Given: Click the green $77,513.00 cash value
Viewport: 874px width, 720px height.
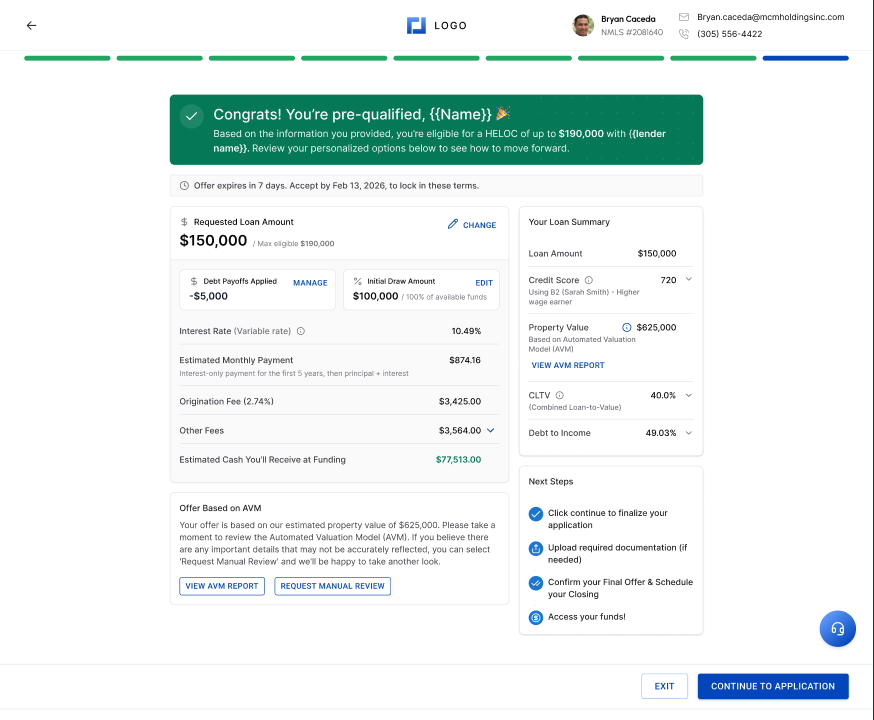Looking at the screenshot, I should tap(458, 460).
